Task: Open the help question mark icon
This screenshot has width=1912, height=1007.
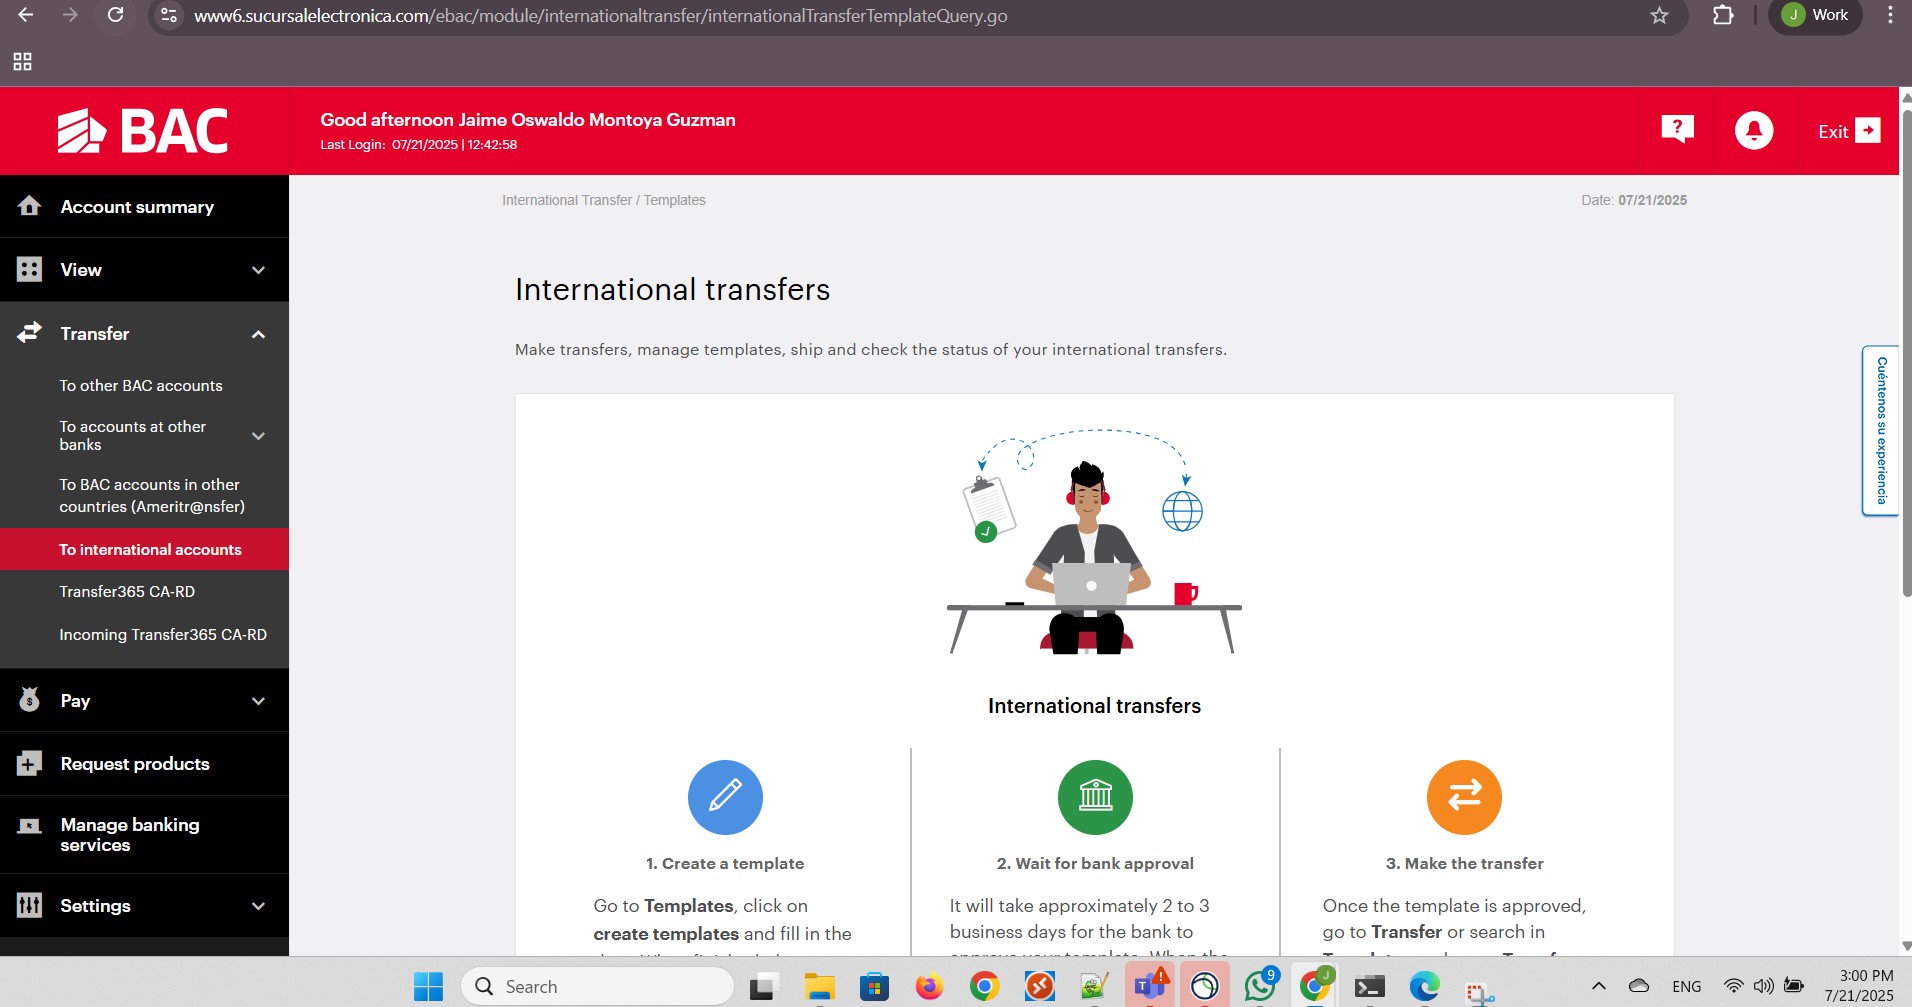Action: (1677, 129)
